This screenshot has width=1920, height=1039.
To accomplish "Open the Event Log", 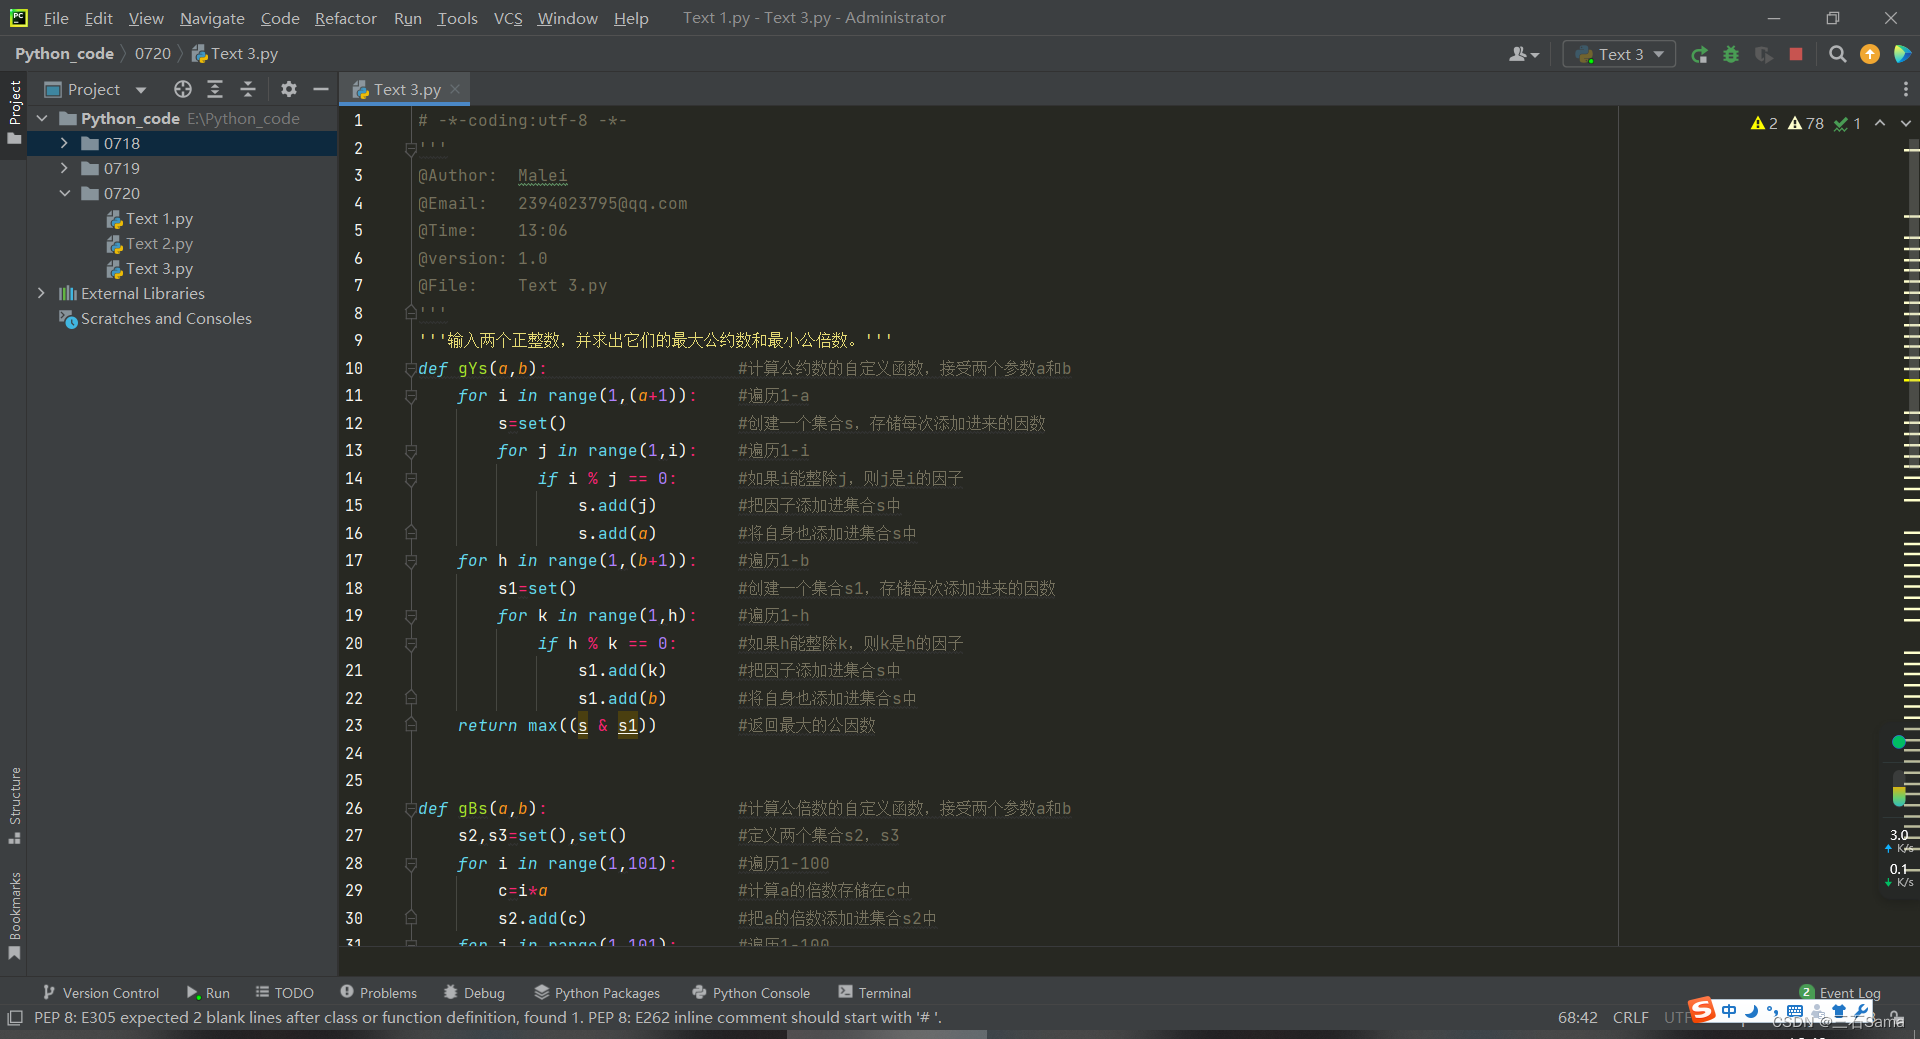I will (1848, 992).
